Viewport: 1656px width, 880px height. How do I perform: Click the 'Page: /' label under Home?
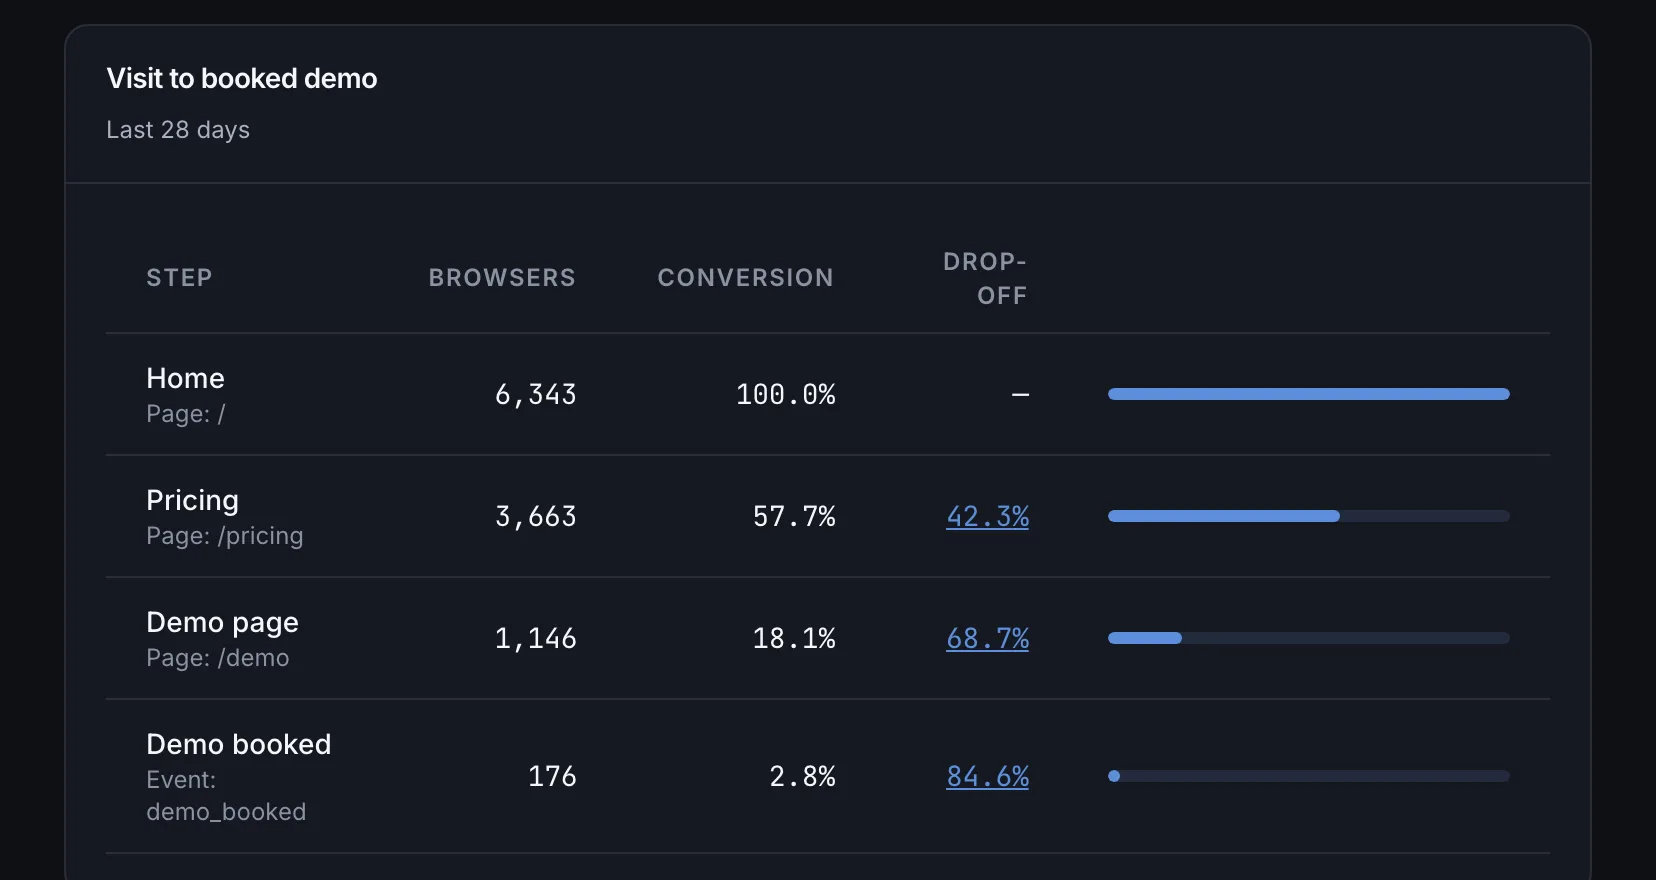click(186, 414)
